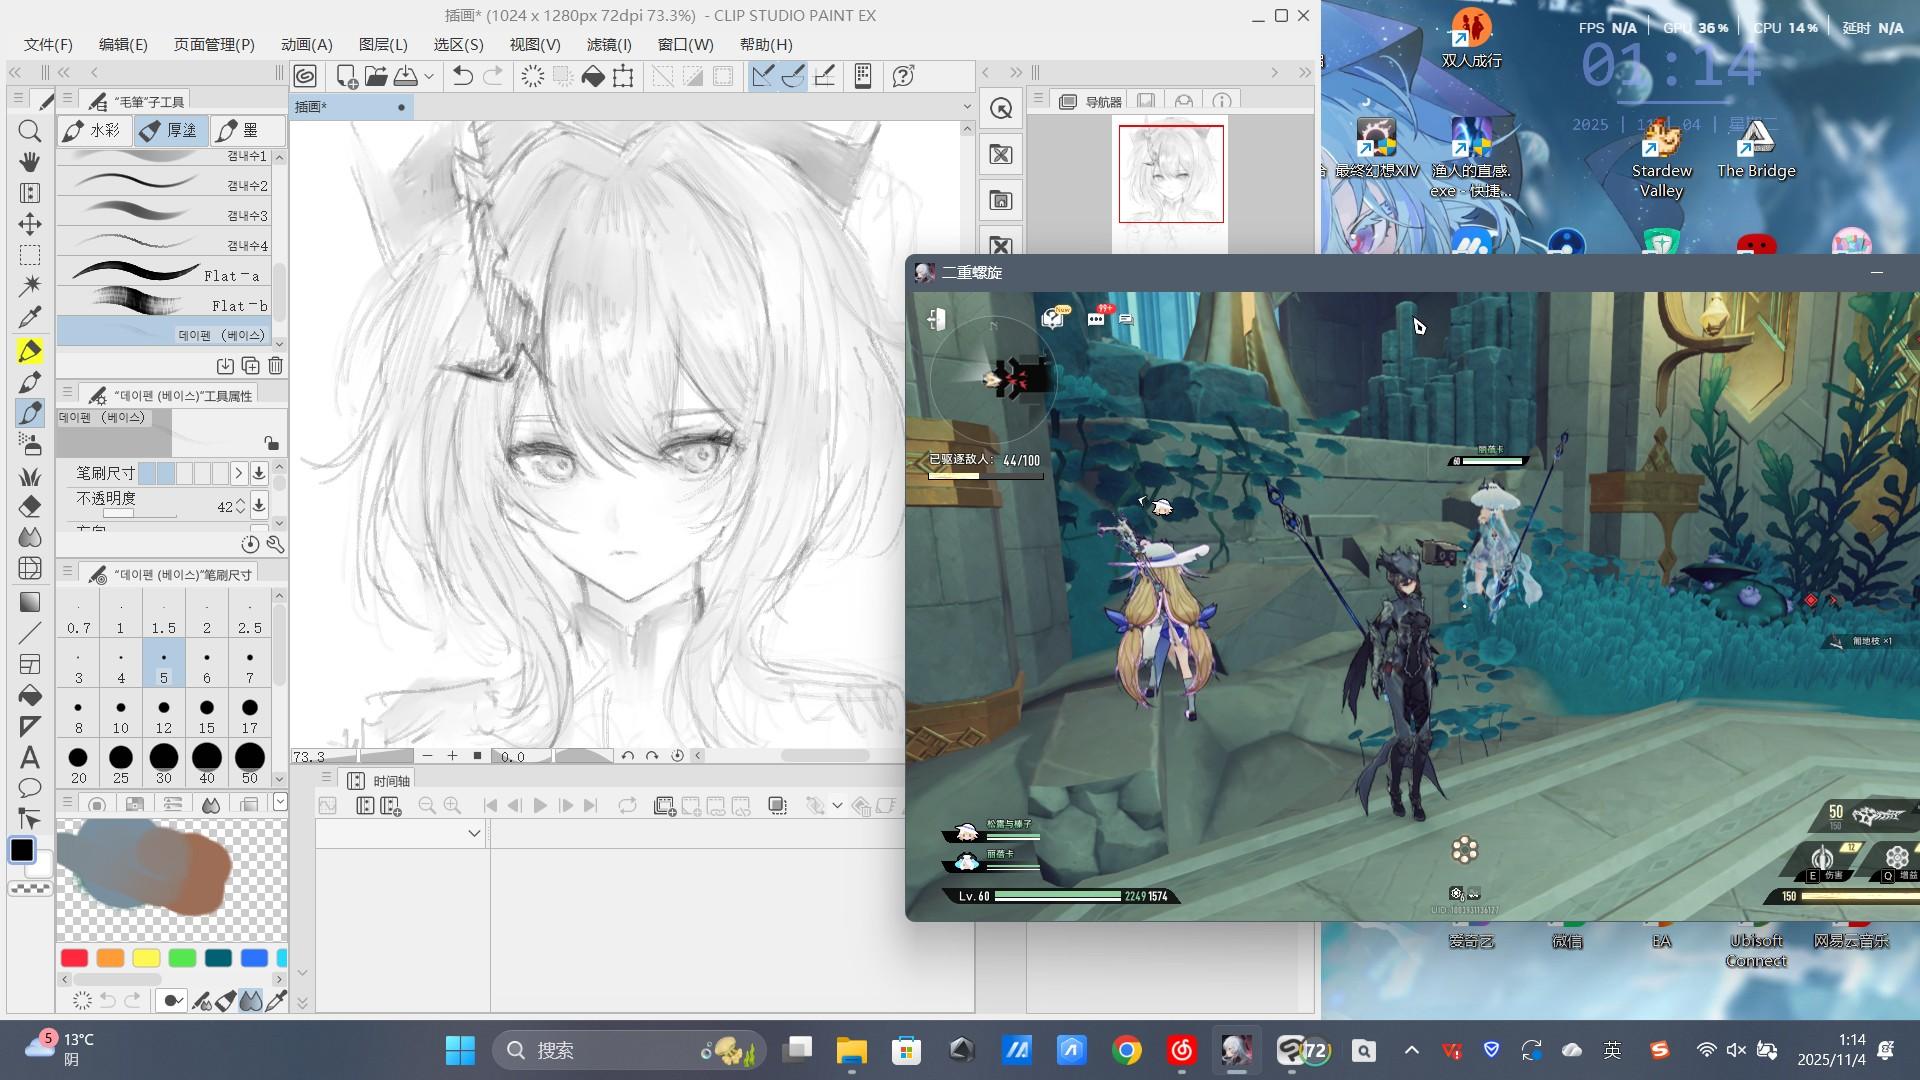Viewport: 1920px width, 1080px height.
Task: Delete sub tool with trash icon
Action: pyautogui.click(x=276, y=366)
